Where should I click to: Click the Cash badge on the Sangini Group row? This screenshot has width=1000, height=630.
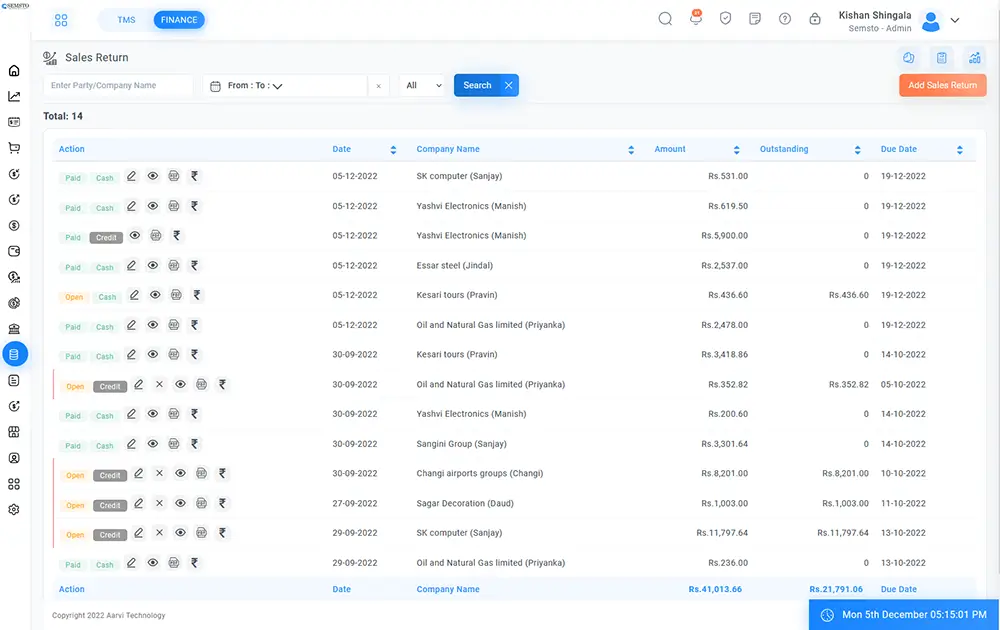tap(105, 446)
